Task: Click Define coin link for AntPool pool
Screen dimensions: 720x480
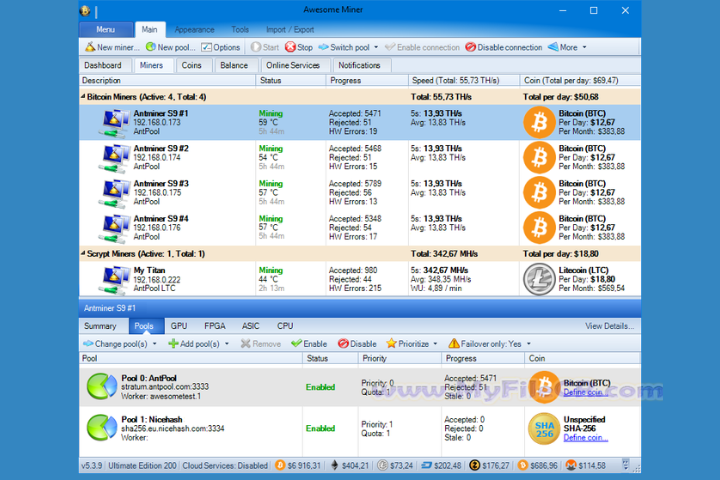Action: point(585,392)
